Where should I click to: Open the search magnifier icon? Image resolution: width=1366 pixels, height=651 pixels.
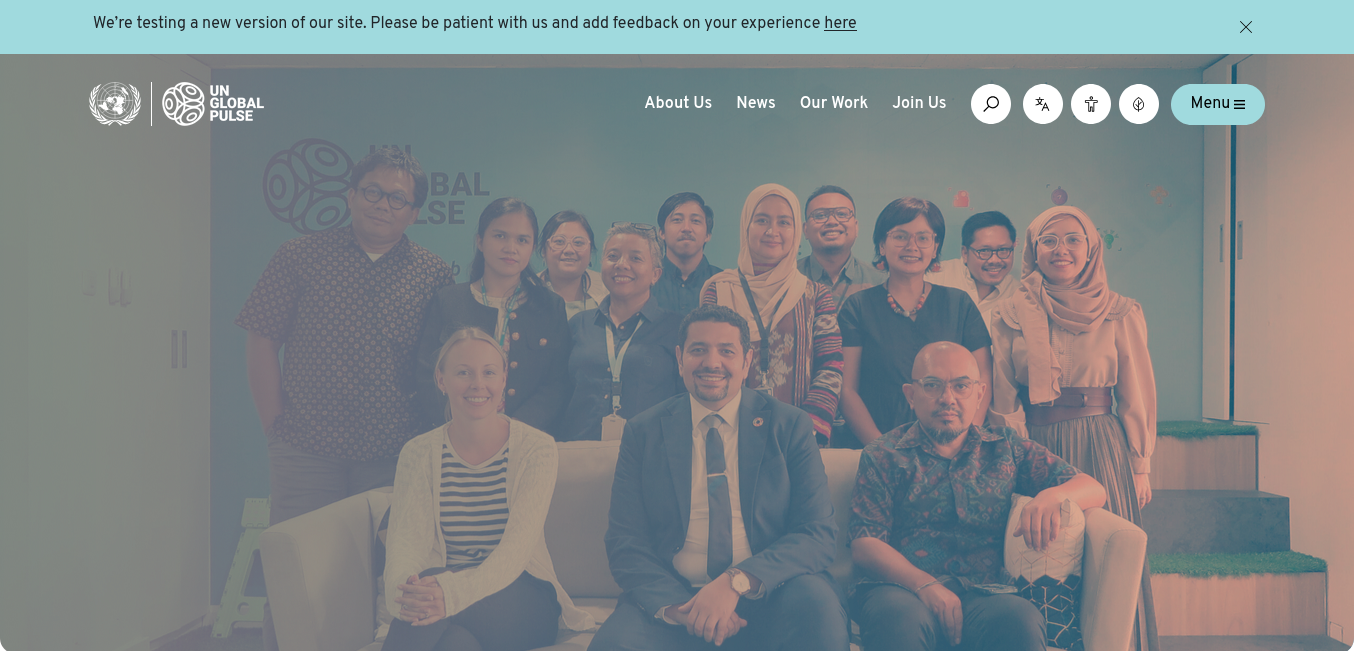click(991, 104)
